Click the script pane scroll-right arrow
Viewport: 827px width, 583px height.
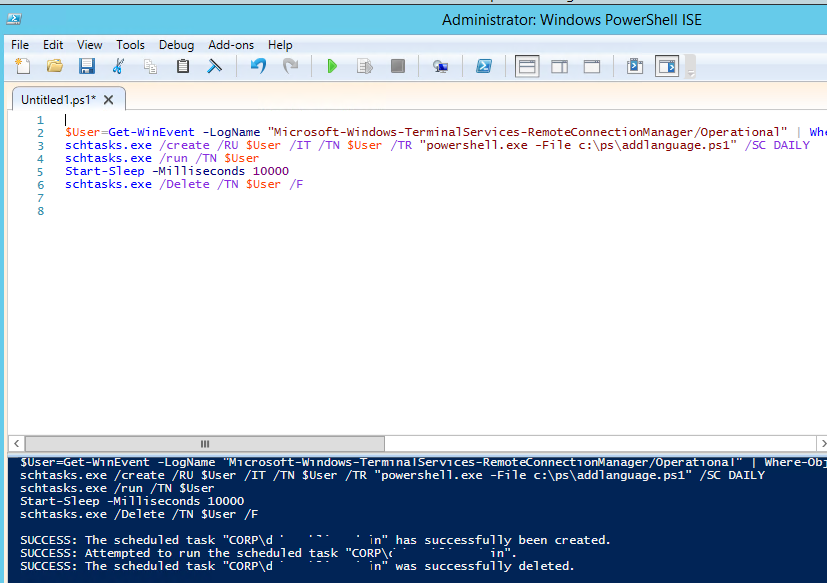click(x=821, y=444)
